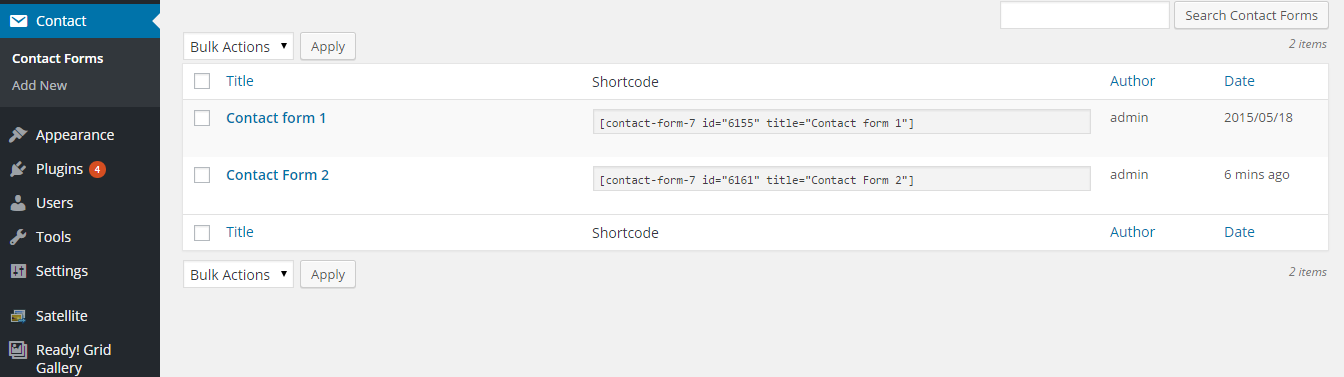Open the top Bulk Actions dropdown
Screen dimensions: 1344x377
[x=238, y=46]
